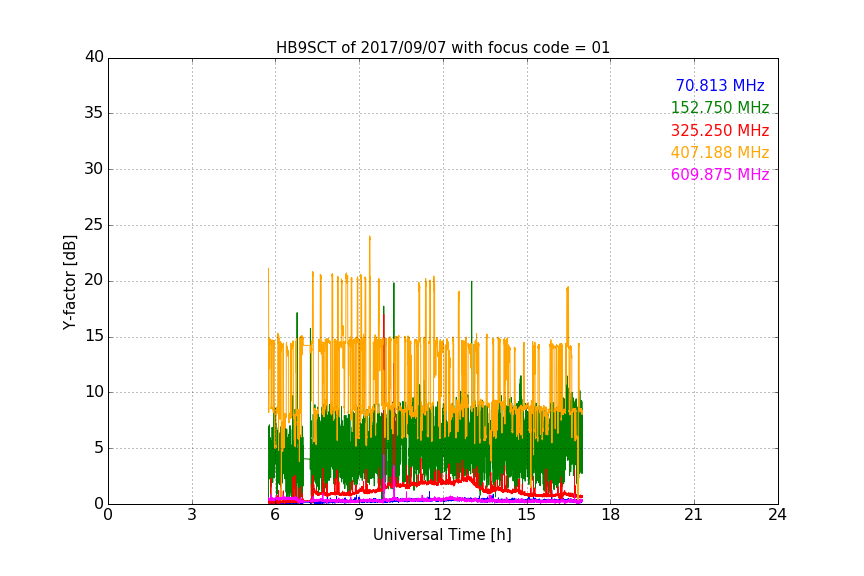
Task: Click the y-axis tick label 15
Action: pos(94,336)
